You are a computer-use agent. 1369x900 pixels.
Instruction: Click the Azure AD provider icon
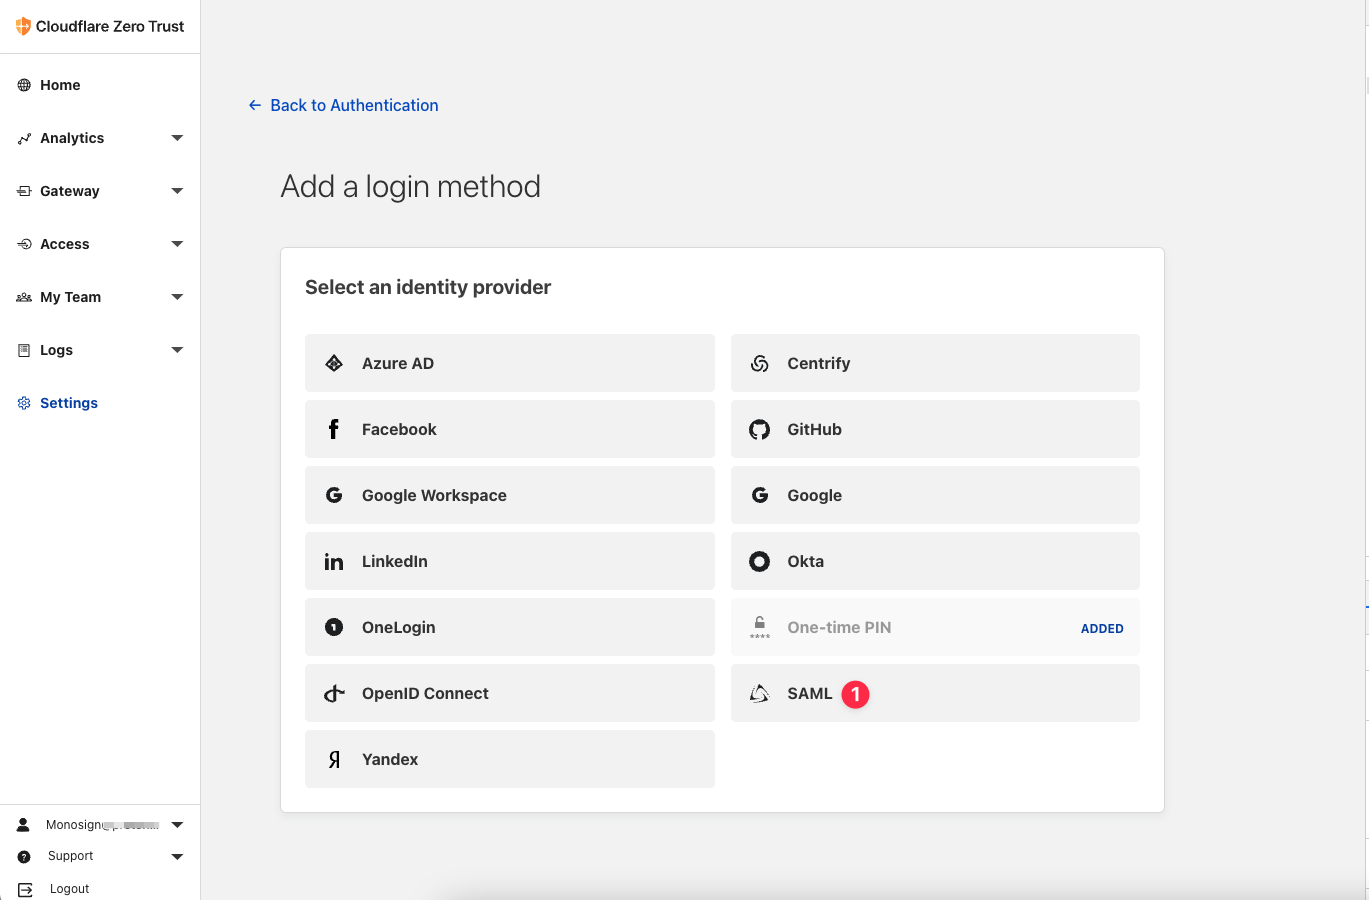(334, 363)
